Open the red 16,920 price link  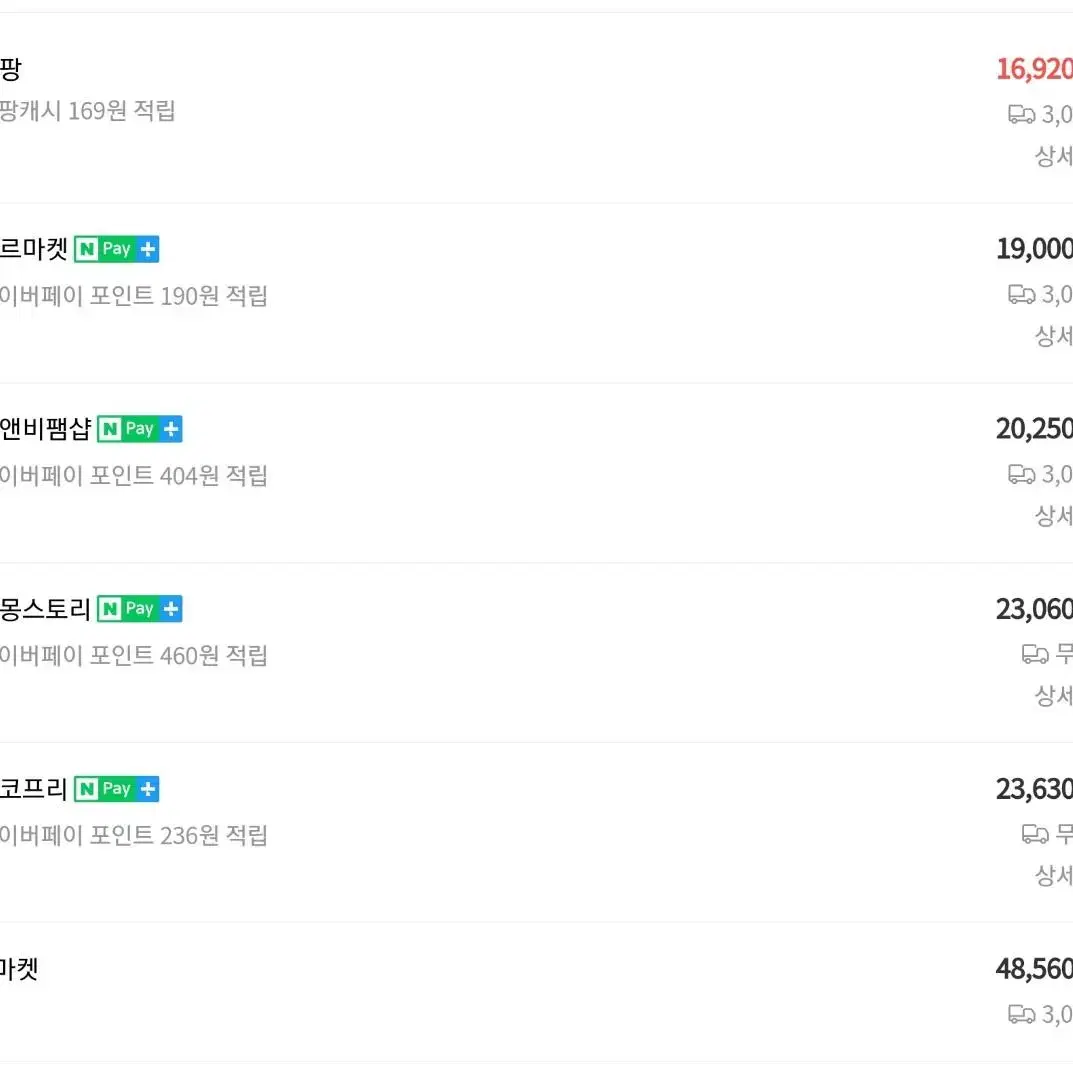1034,69
